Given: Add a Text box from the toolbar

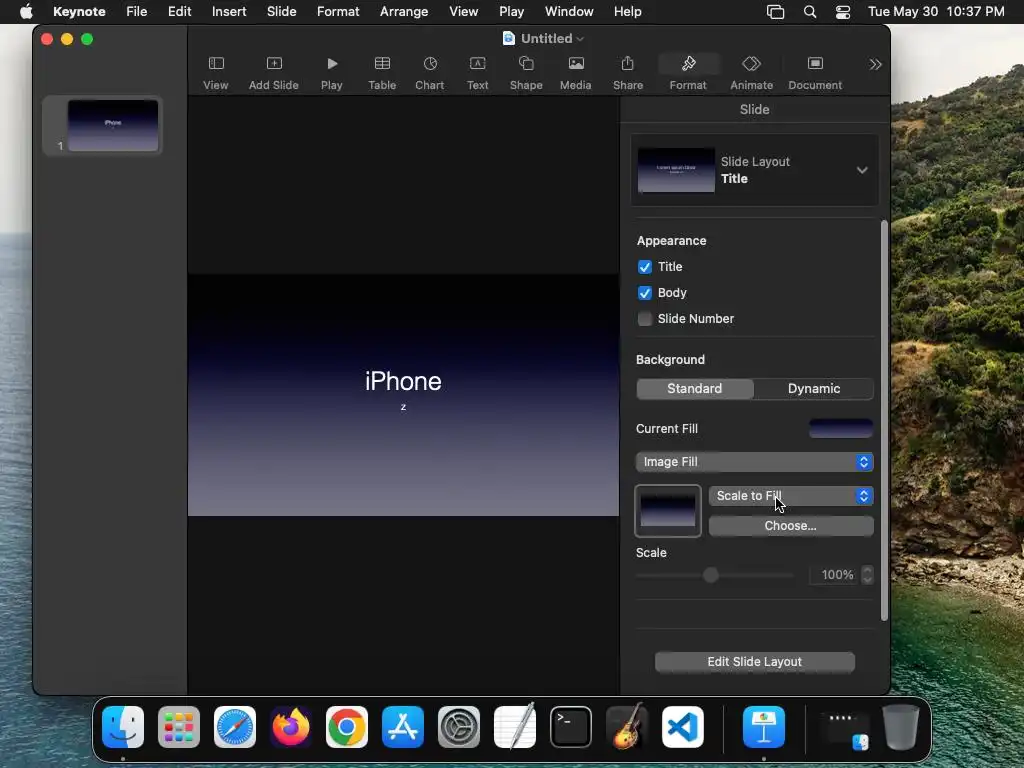Looking at the screenshot, I should point(477,72).
